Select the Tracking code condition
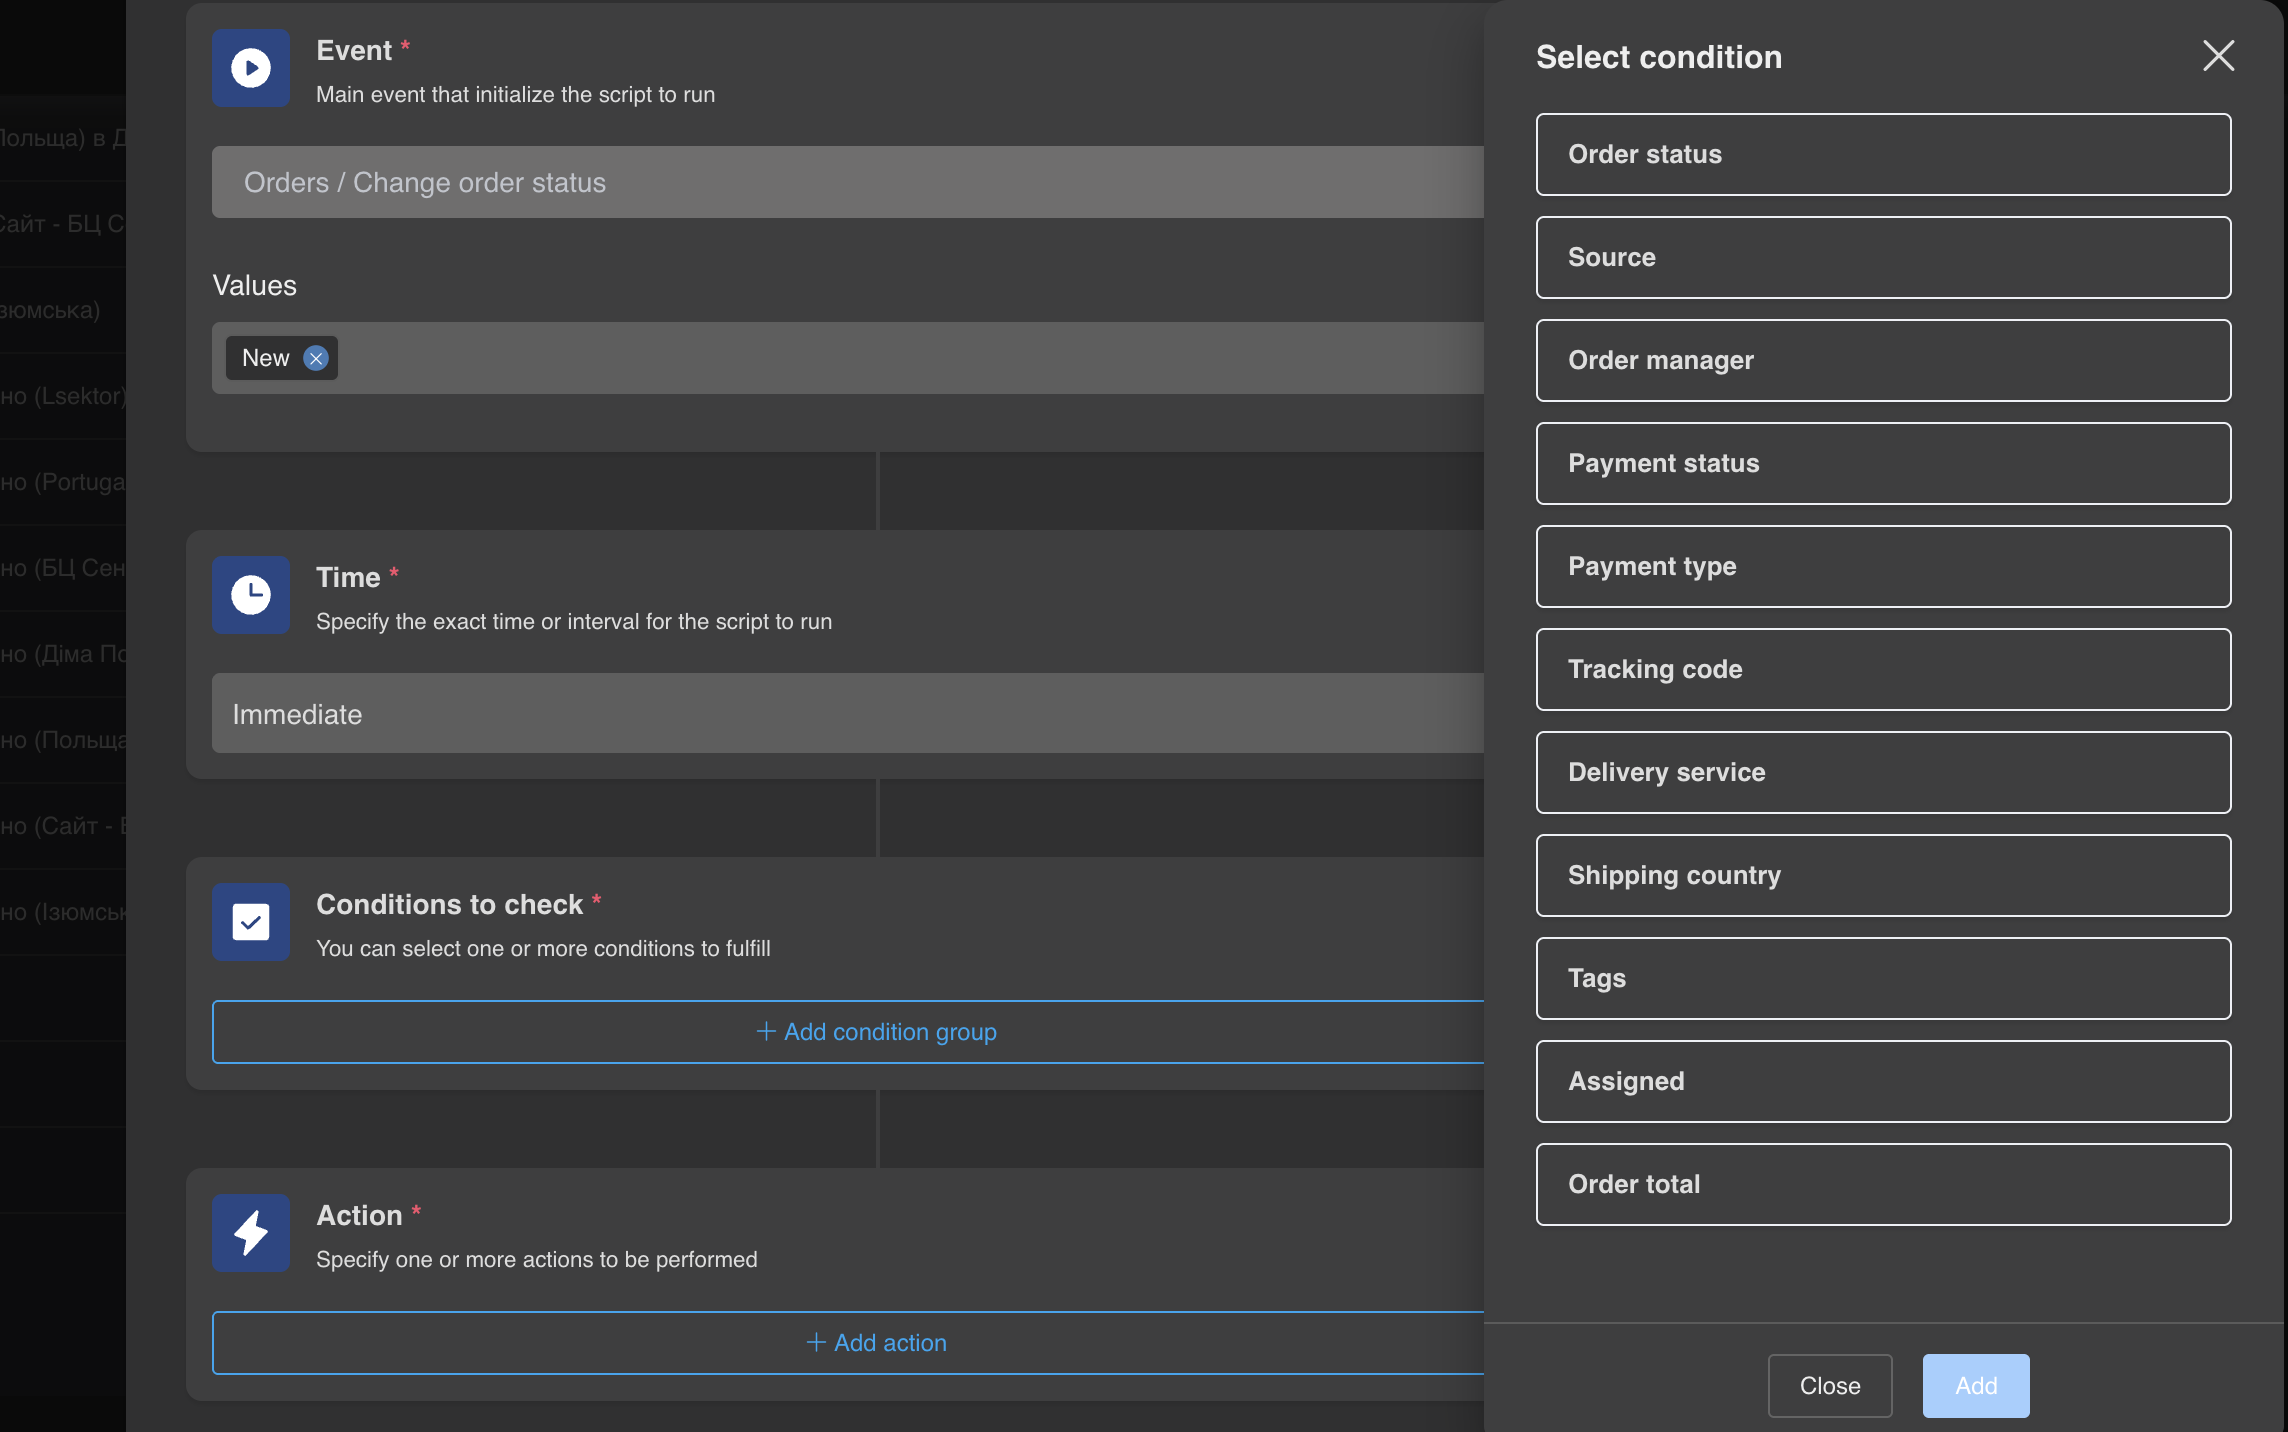This screenshot has width=2288, height=1432. pos(1882,669)
